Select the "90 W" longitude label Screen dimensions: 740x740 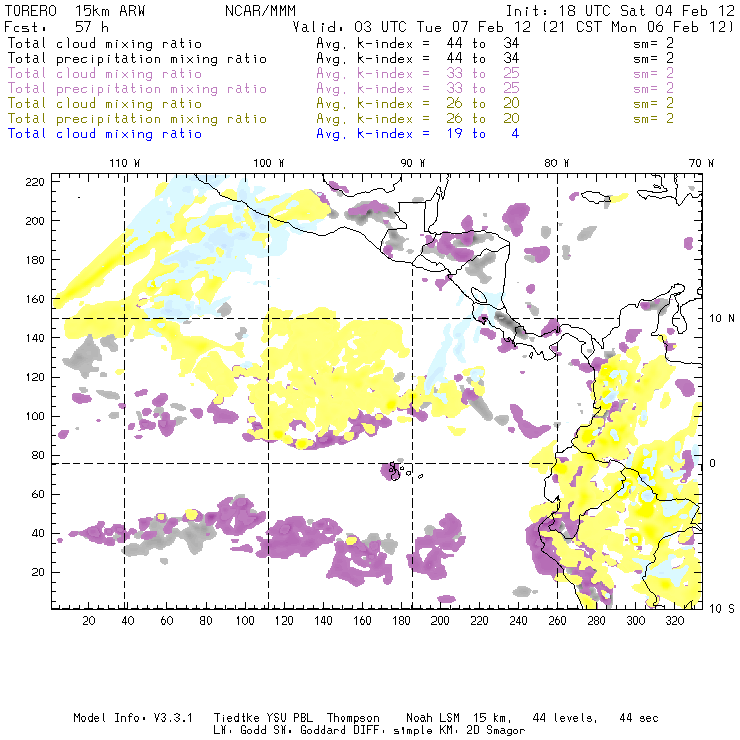tap(413, 163)
